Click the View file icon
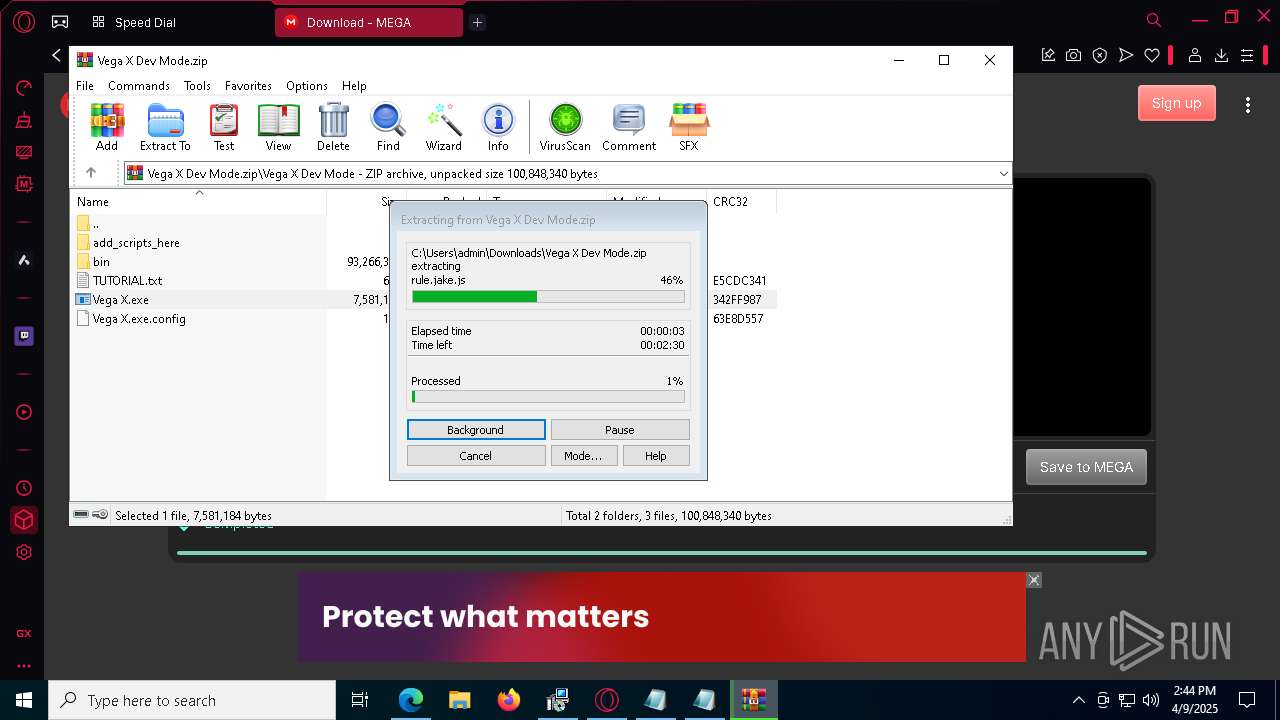The height and width of the screenshot is (720, 1280). point(278,127)
